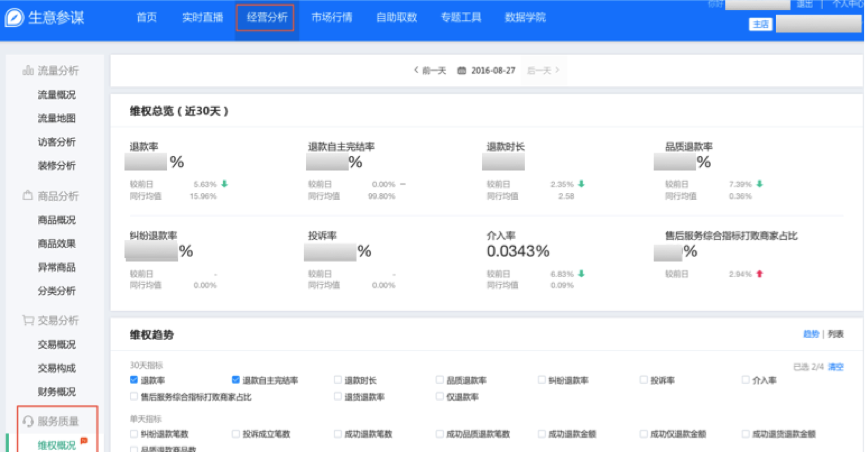Open the 实时直播 tab
Image resolution: width=865 pixels, height=453 pixels.
pyautogui.click(x=202, y=18)
